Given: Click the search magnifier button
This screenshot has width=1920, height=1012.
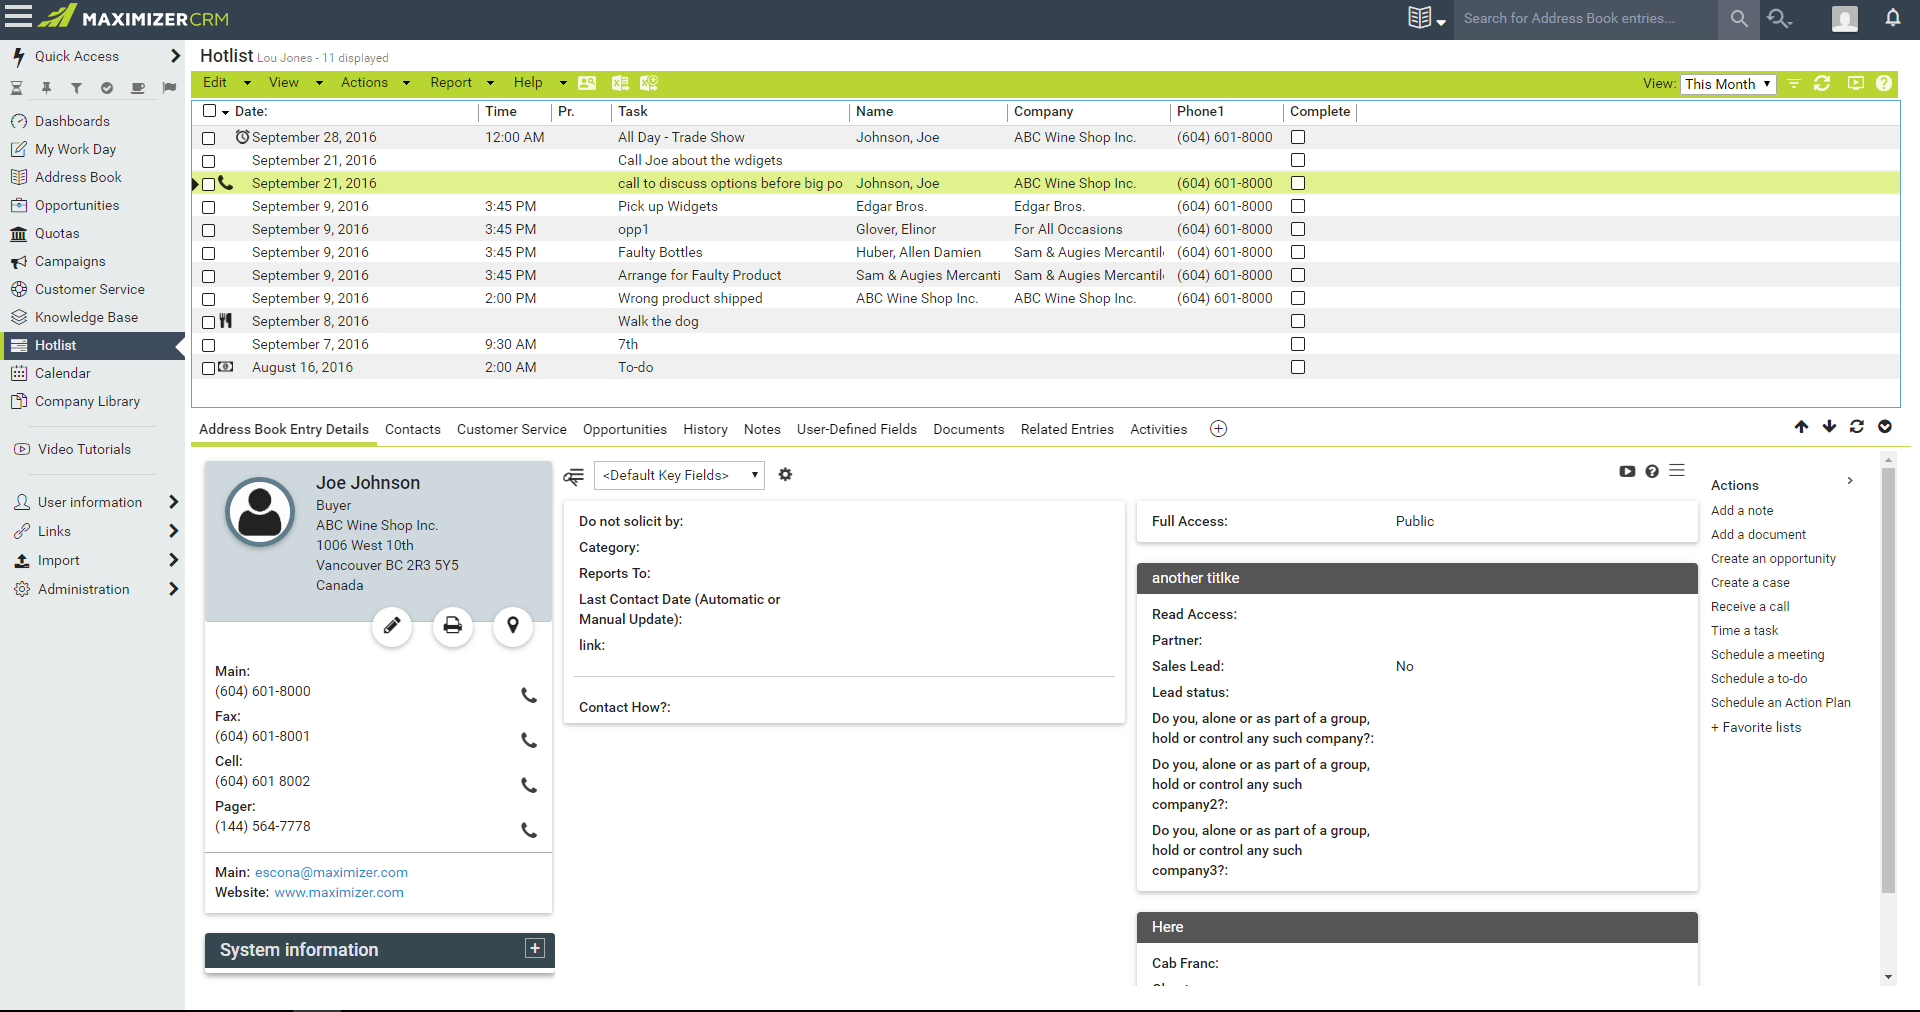Looking at the screenshot, I should (x=1739, y=19).
